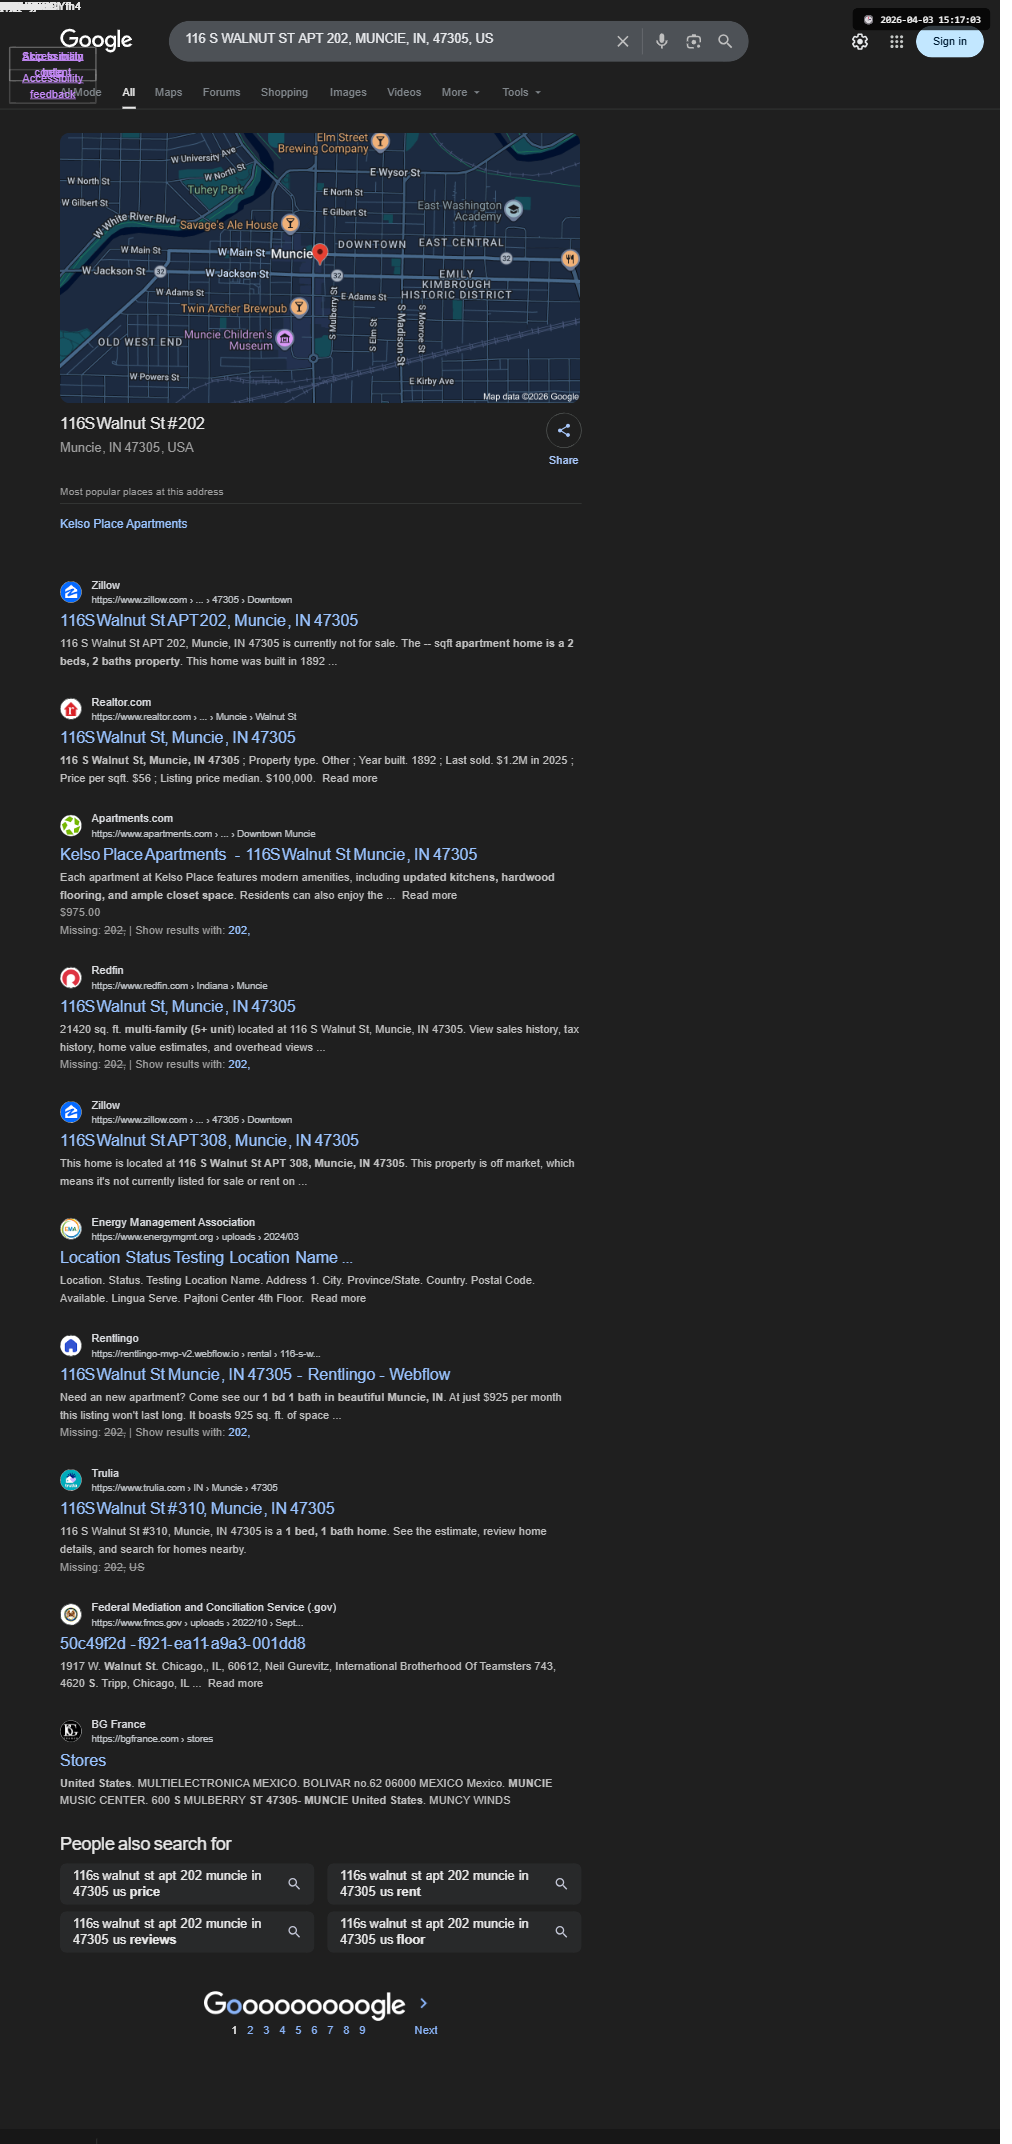The height and width of the screenshot is (2144, 1012).
Task: Switch to the Images tab
Action: pyautogui.click(x=348, y=92)
